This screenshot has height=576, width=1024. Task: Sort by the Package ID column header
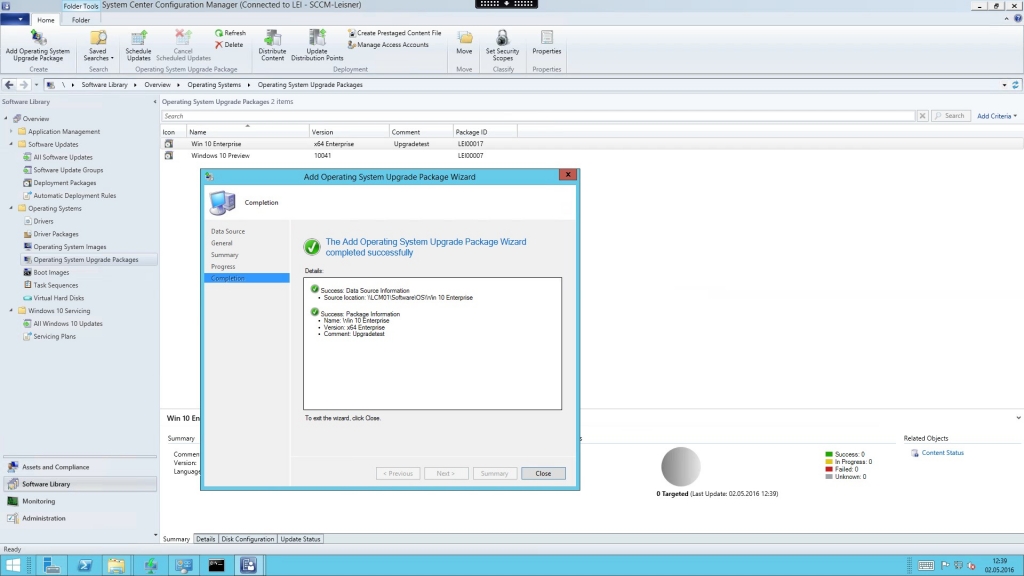485,132
